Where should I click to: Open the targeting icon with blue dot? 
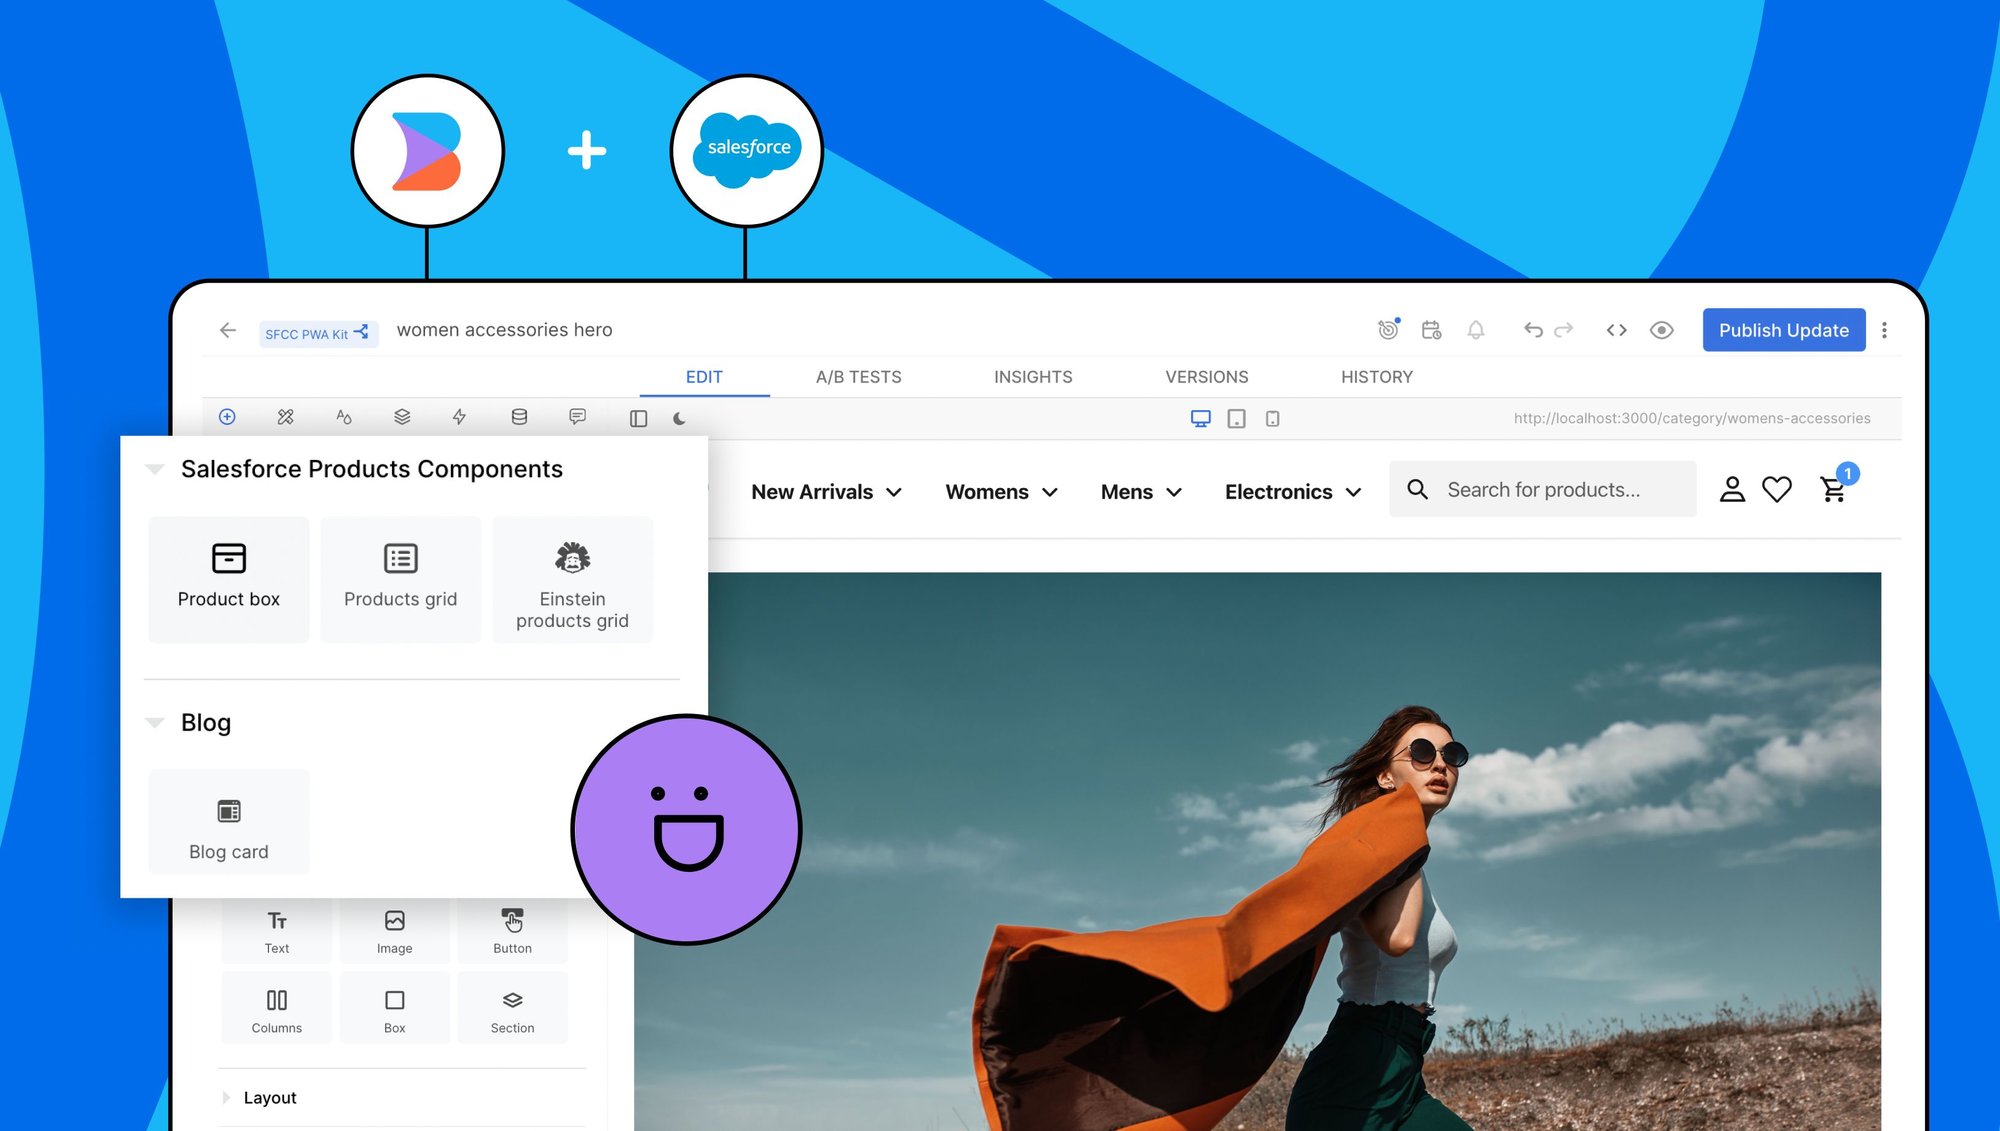coord(1388,329)
